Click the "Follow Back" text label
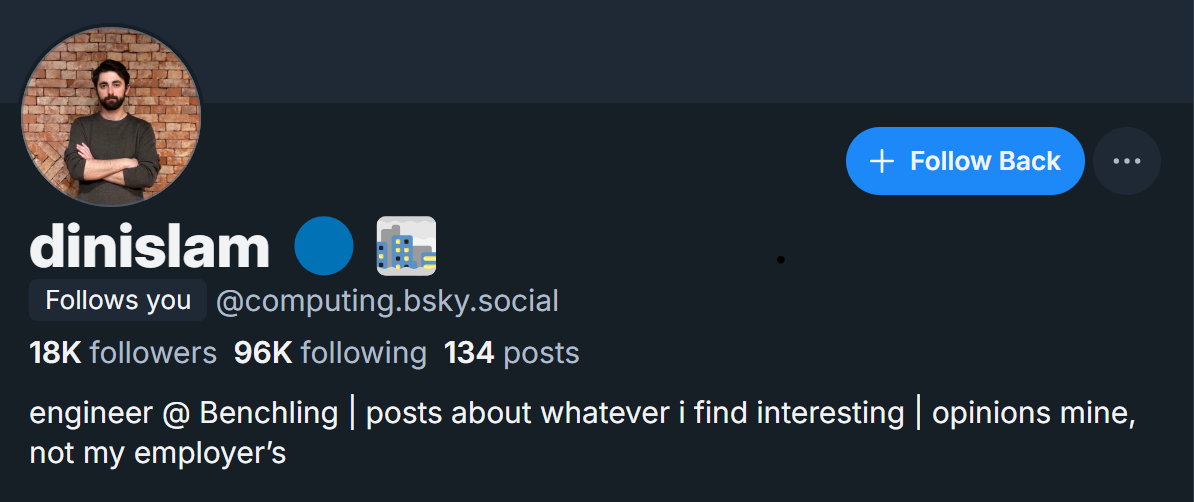Screen dimensions: 1194x502 985,161
